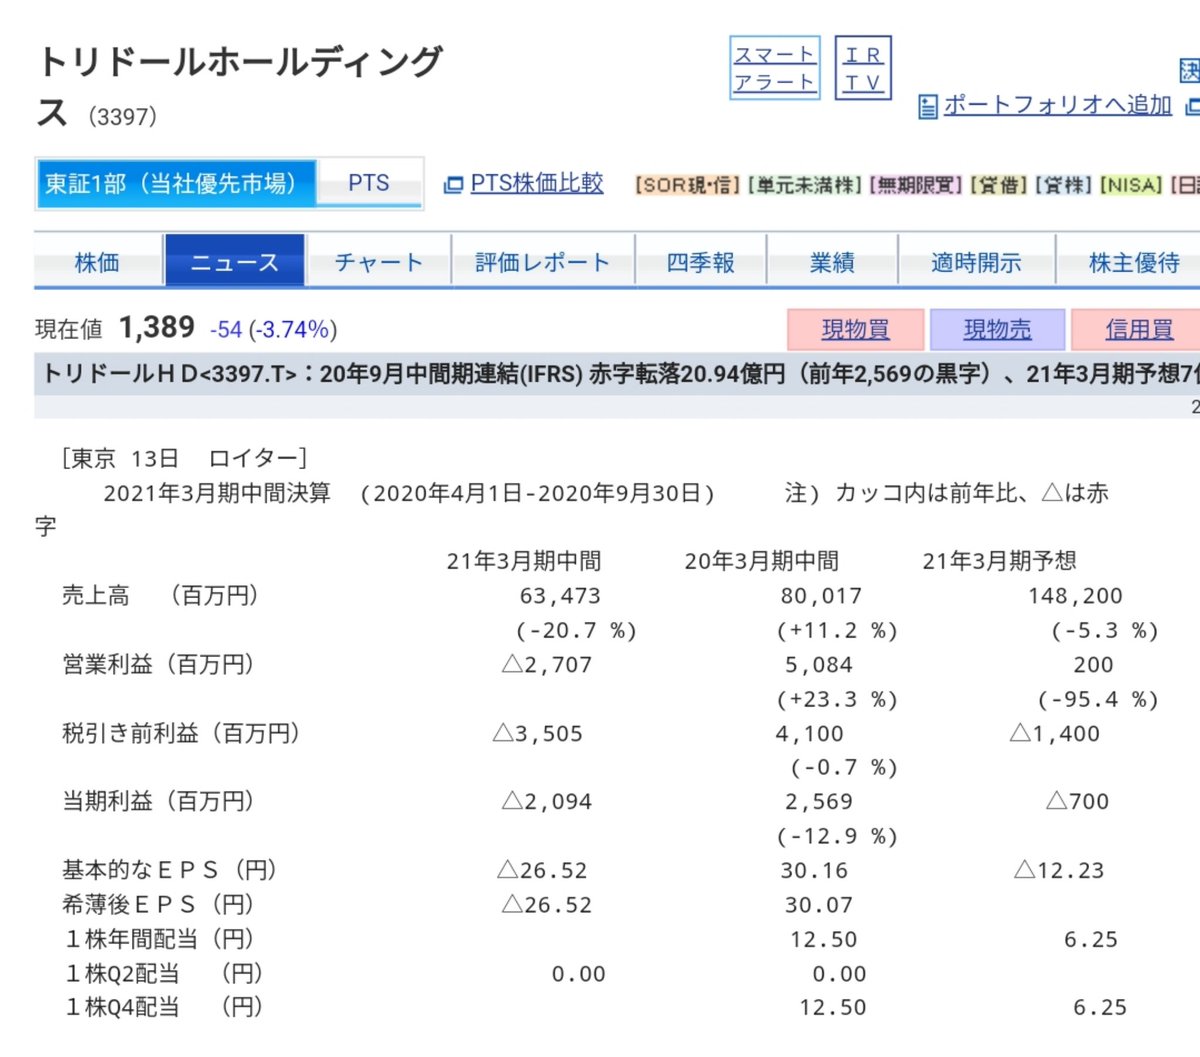Image resolution: width=1200 pixels, height=1057 pixels.
Task: Click the news headline トリドールHD<3397.T>
Action: 620,373
